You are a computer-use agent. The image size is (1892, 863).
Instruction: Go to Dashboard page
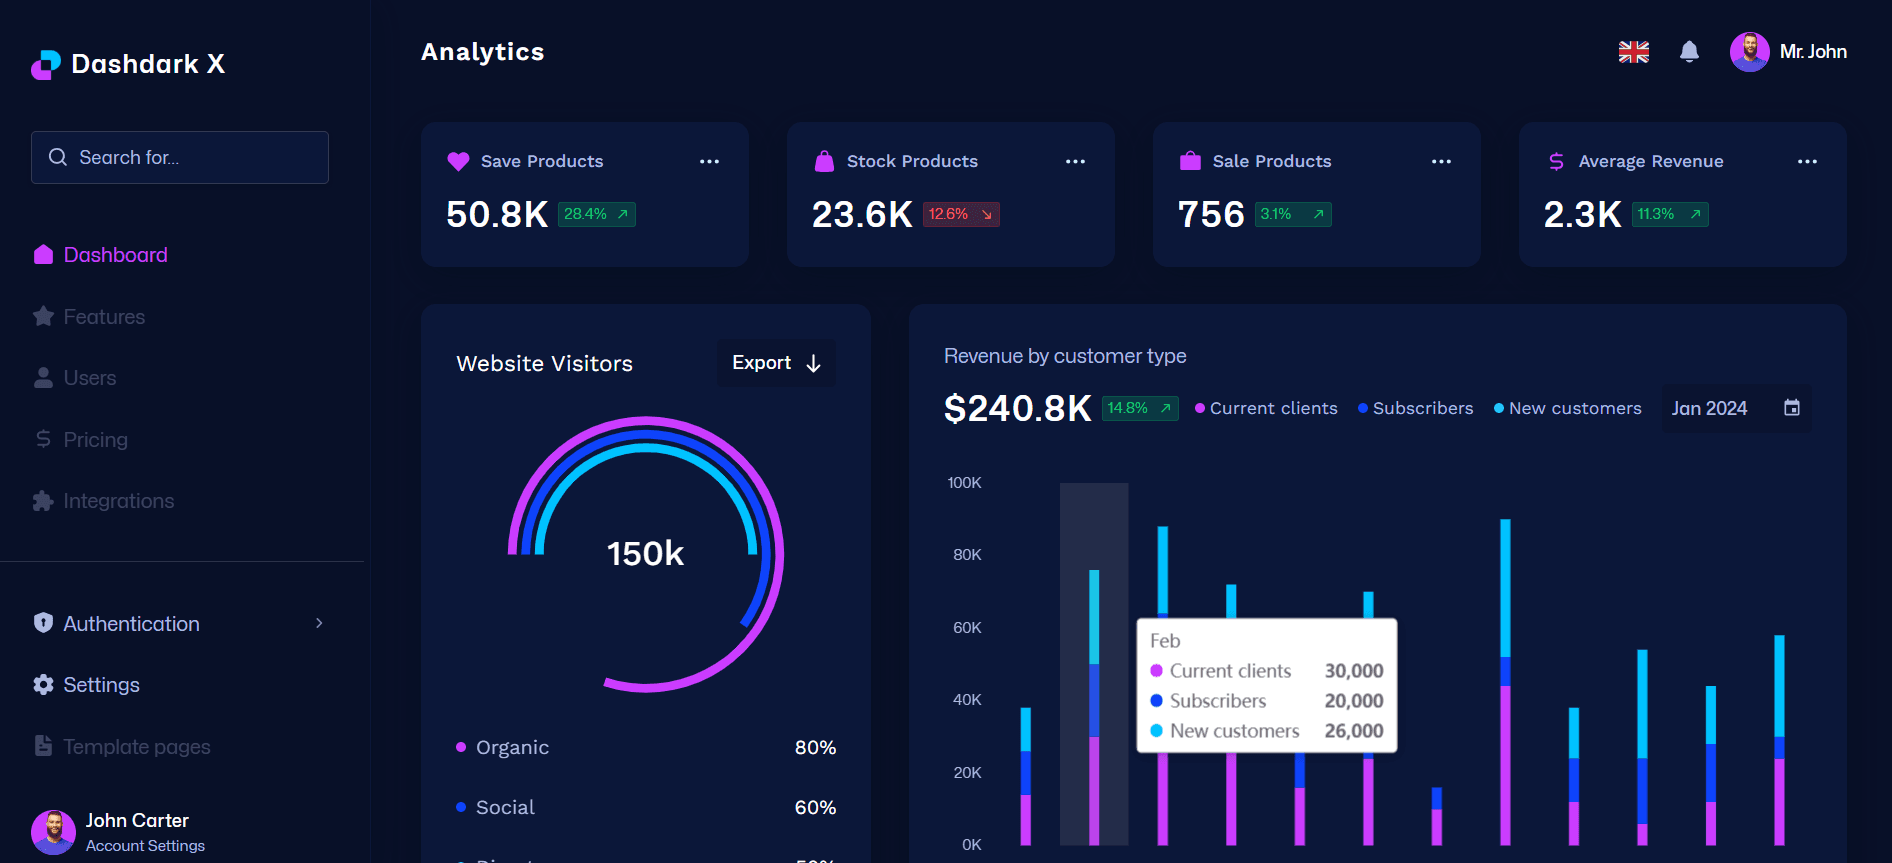[116, 254]
